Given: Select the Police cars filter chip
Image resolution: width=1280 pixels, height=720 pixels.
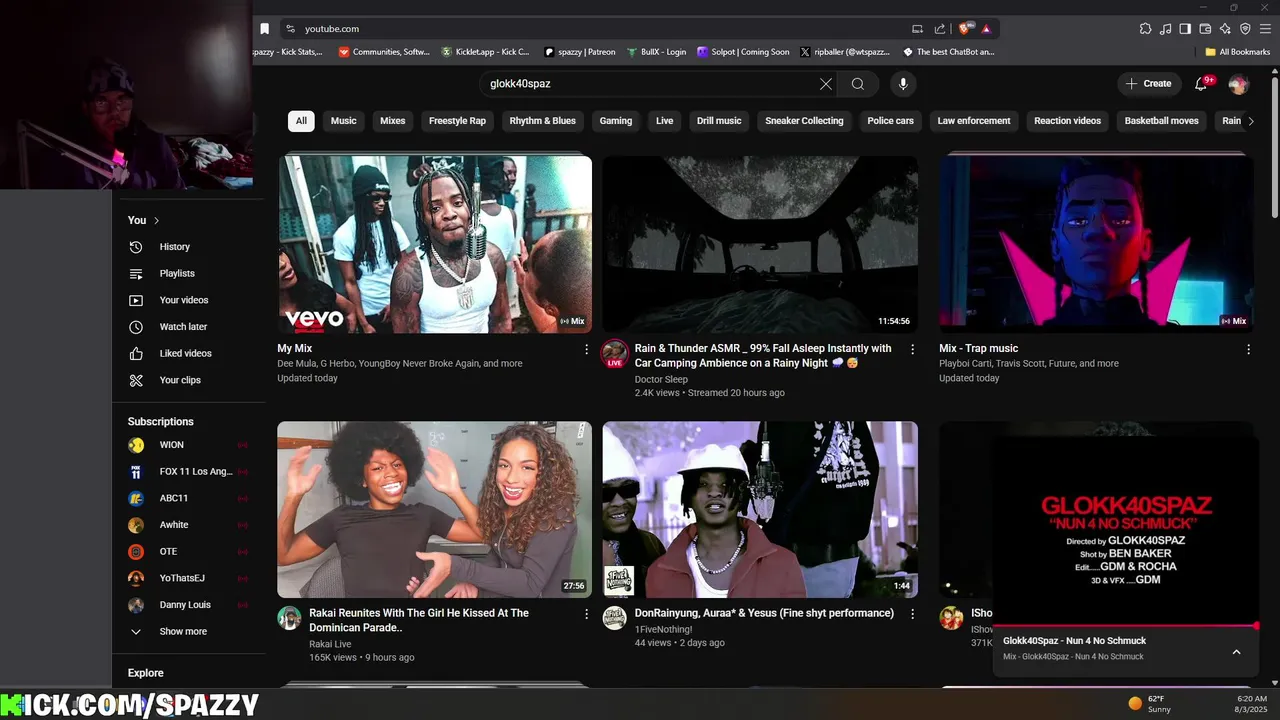Looking at the screenshot, I should [x=891, y=121].
